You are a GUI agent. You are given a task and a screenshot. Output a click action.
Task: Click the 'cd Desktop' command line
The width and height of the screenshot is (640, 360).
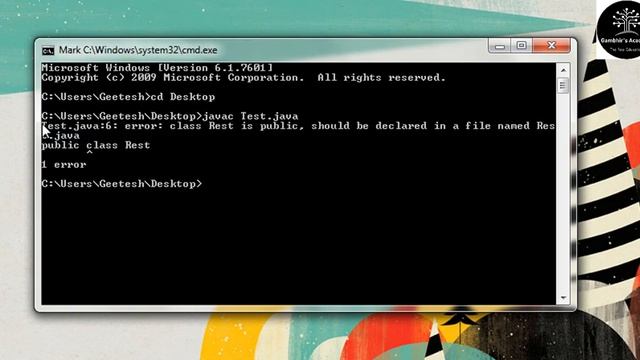(x=128, y=97)
